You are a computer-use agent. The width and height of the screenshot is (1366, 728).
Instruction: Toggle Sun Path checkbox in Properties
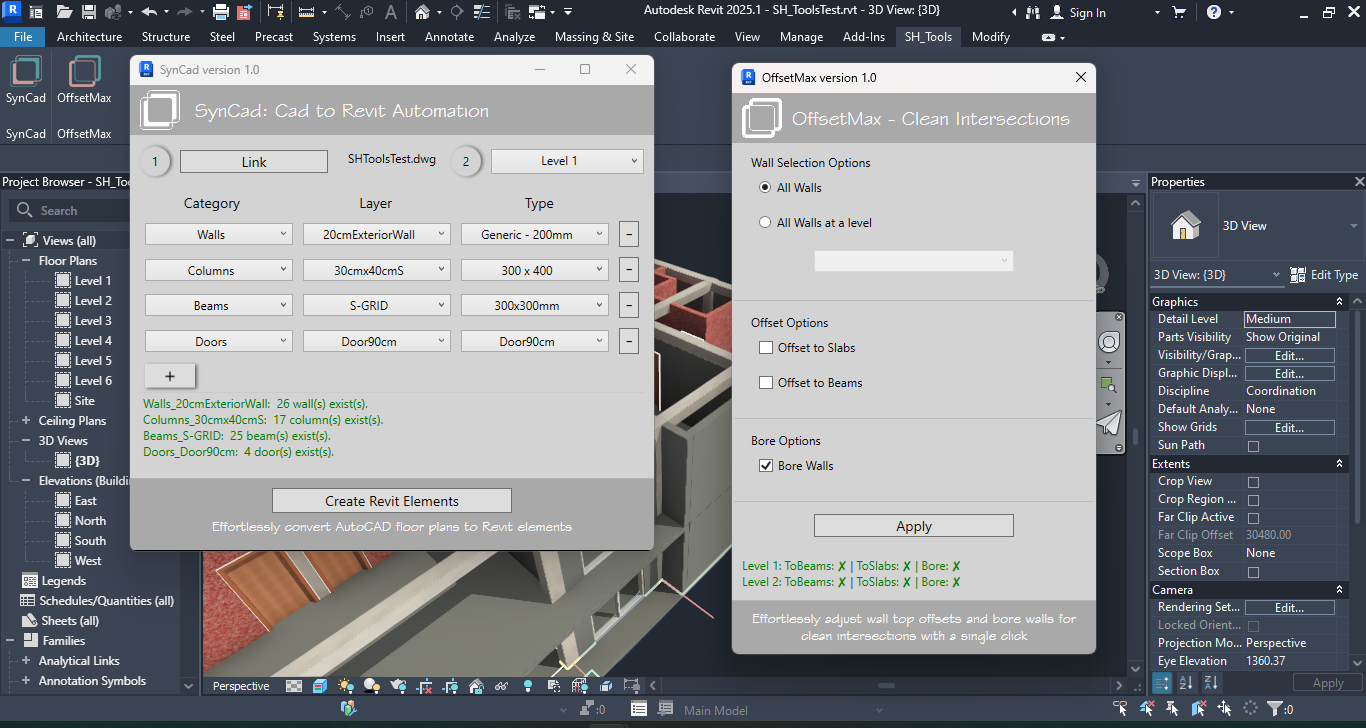tap(1253, 446)
